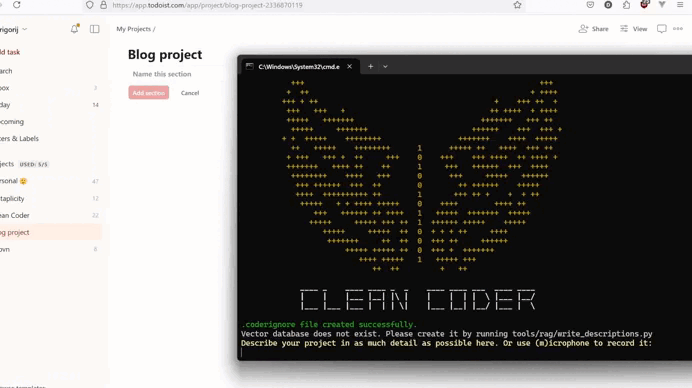Open the shield tracking protection icon
The height and width of the screenshot is (388, 692).
pyautogui.click(x=90, y=5)
